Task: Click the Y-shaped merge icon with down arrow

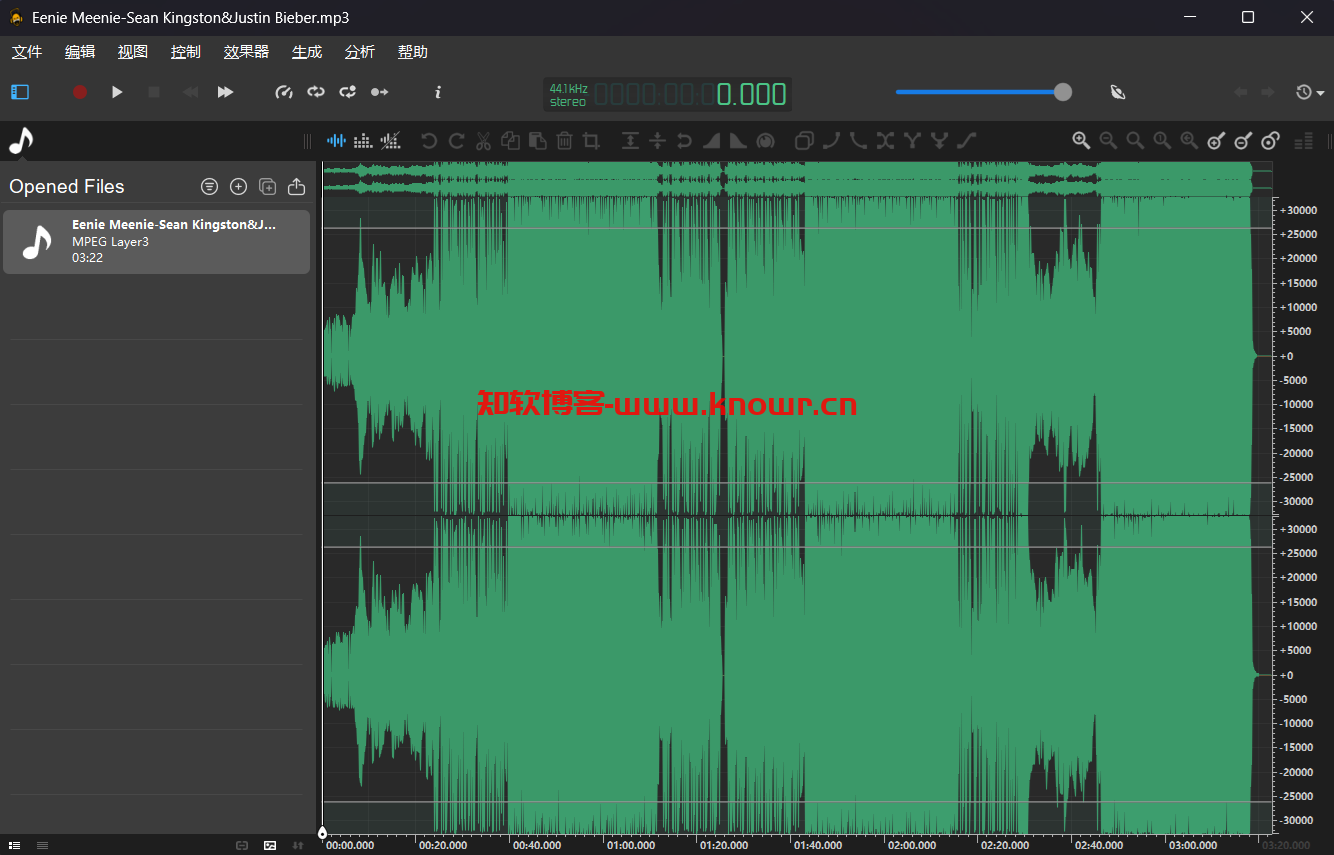Action: coord(939,141)
